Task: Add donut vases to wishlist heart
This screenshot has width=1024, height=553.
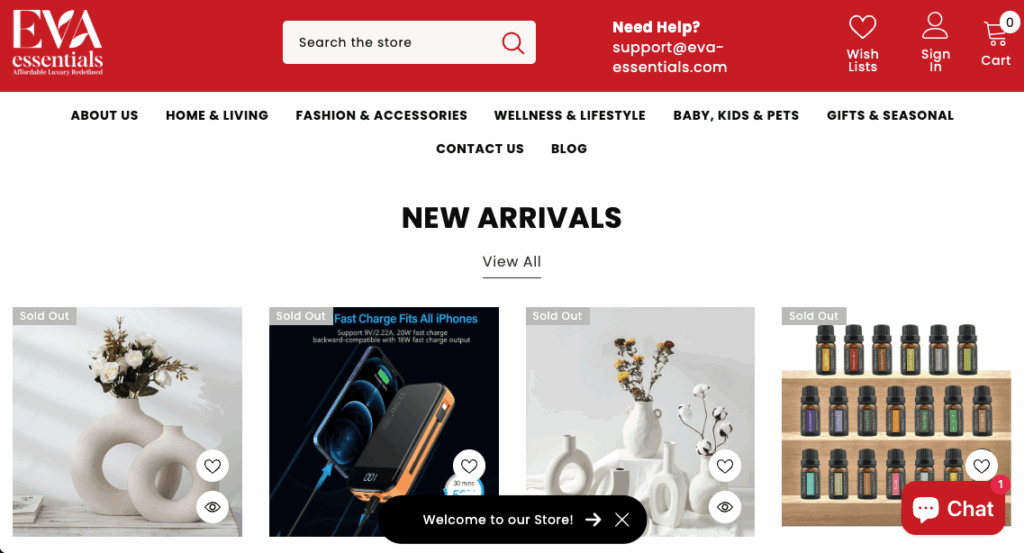Action: click(x=212, y=466)
